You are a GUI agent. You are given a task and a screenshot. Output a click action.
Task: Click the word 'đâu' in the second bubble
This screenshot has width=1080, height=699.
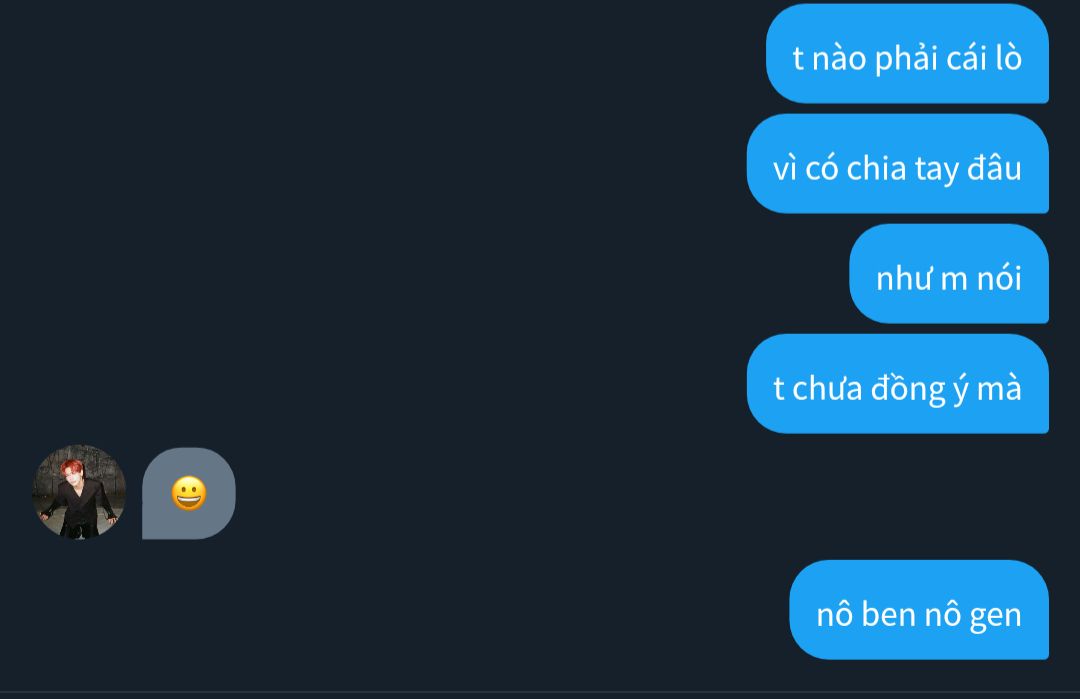tap(995, 168)
